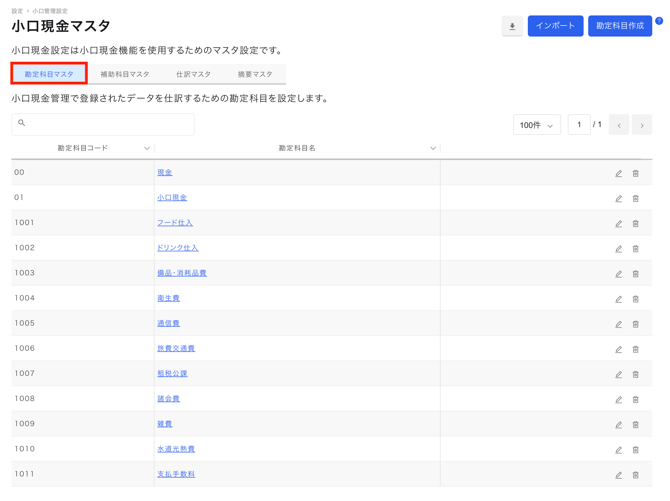Open the 雑費 account link

click(165, 424)
